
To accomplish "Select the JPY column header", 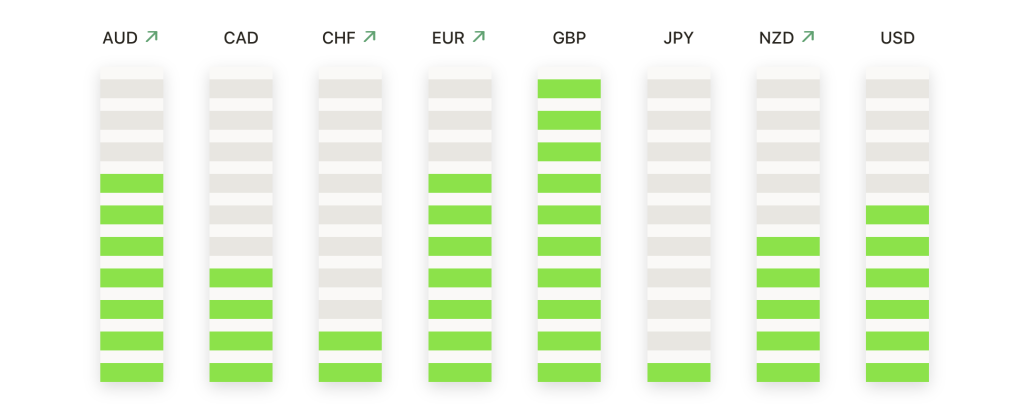I will coord(679,39).
